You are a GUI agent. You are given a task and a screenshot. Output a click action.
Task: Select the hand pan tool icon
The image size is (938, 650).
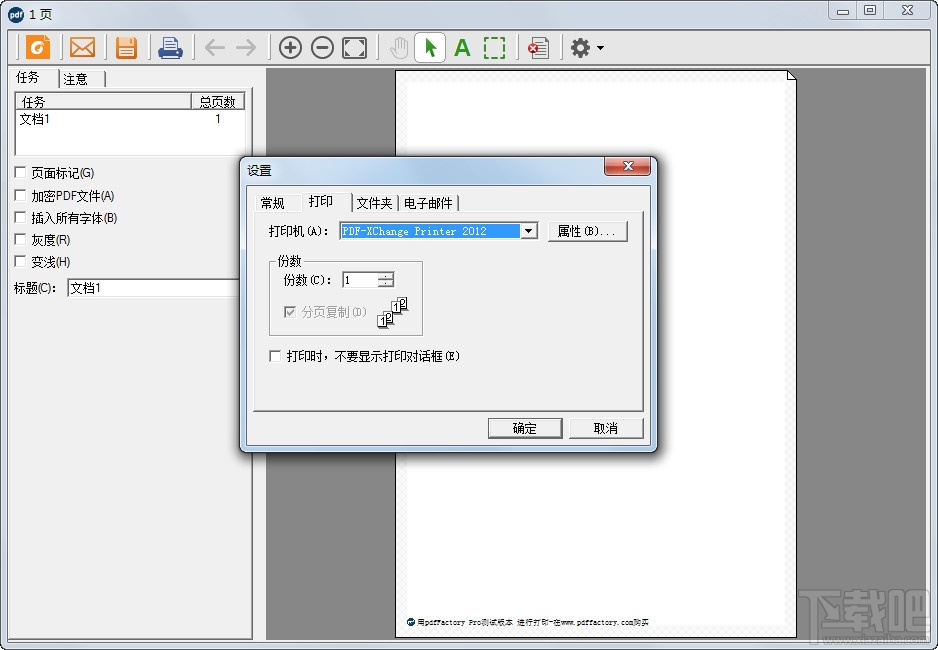coord(398,47)
